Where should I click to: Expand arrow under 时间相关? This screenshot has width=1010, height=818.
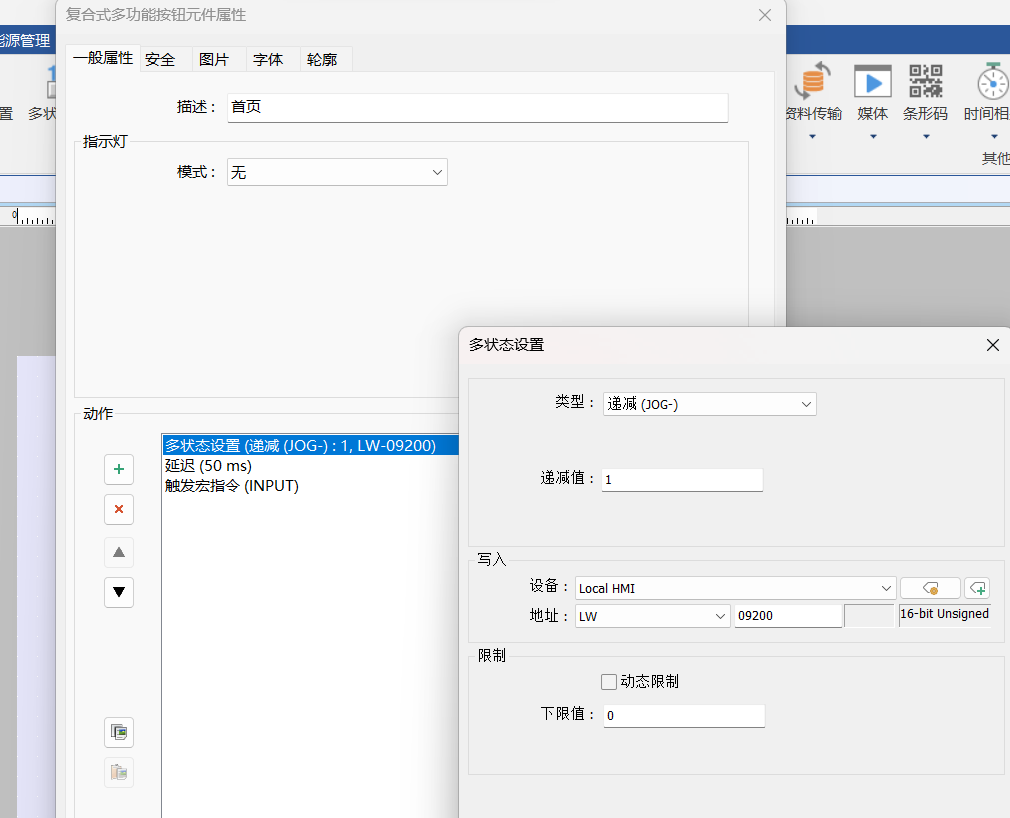pyautogui.click(x=995, y=137)
